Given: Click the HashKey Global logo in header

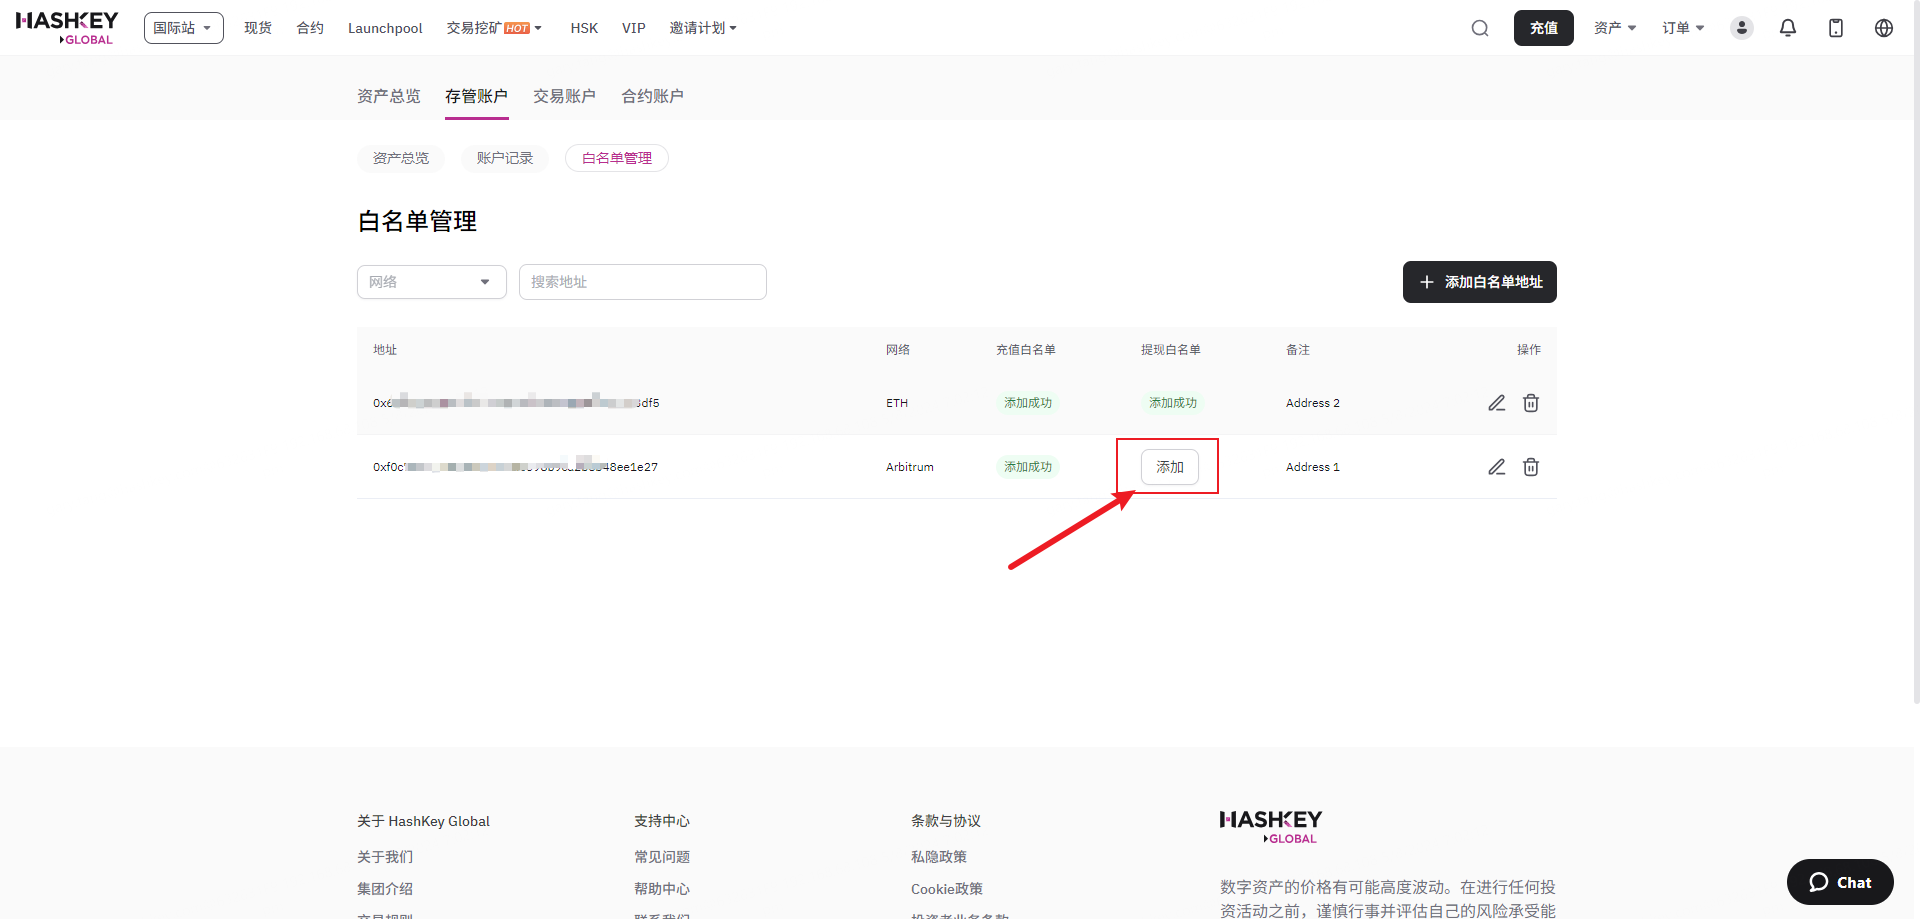Looking at the screenshot, I should point(67,28).
